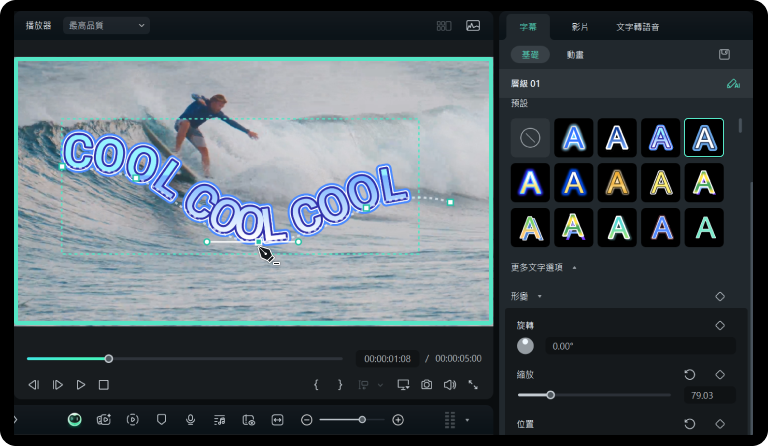This screenshot has width=768, height=446.
Task: Switch to the 文字轉語音 tab
Action: point(637,27)
